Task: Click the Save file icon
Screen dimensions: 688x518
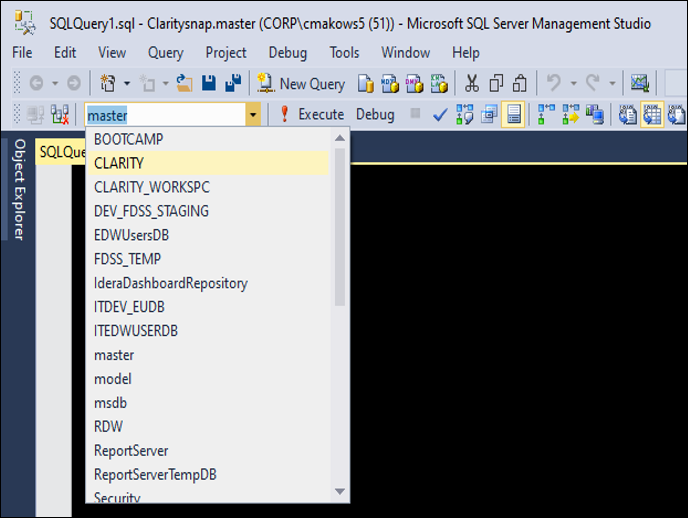Action: [x=209, y=84]
